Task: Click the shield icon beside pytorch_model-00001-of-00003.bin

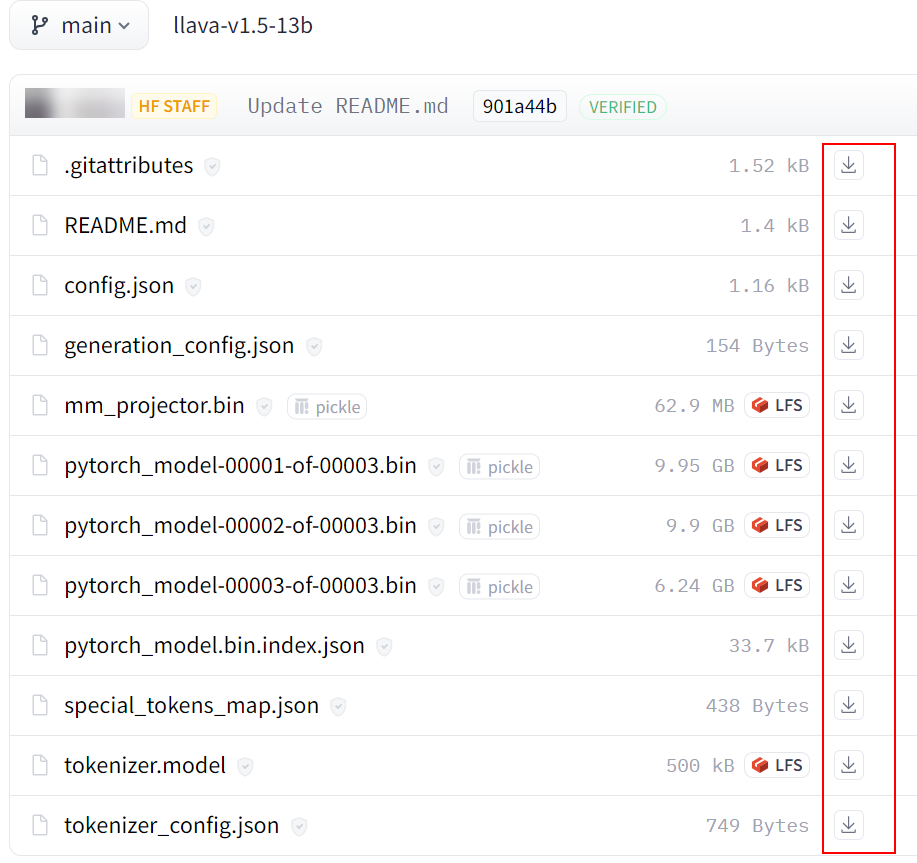Action: coord(436,467)
